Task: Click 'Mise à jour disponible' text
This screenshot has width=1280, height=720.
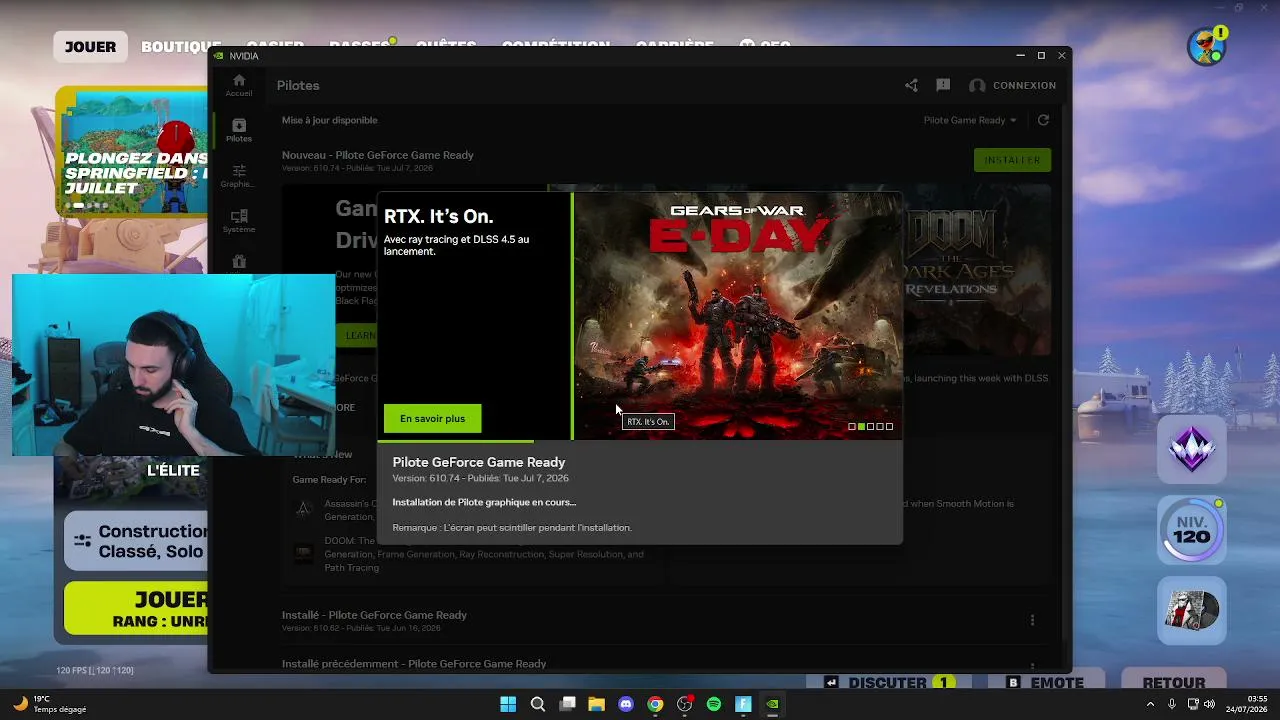Action: click(x=330, y=120)
